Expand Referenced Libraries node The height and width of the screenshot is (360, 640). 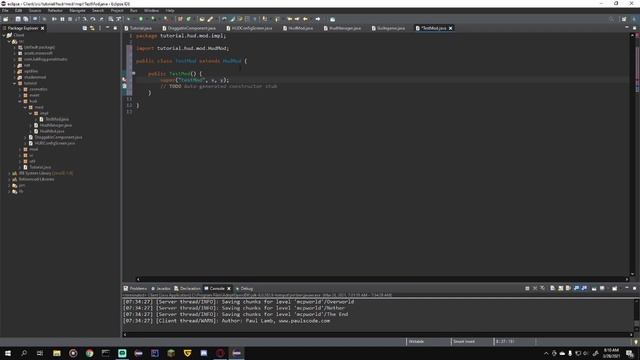[9, 179]
